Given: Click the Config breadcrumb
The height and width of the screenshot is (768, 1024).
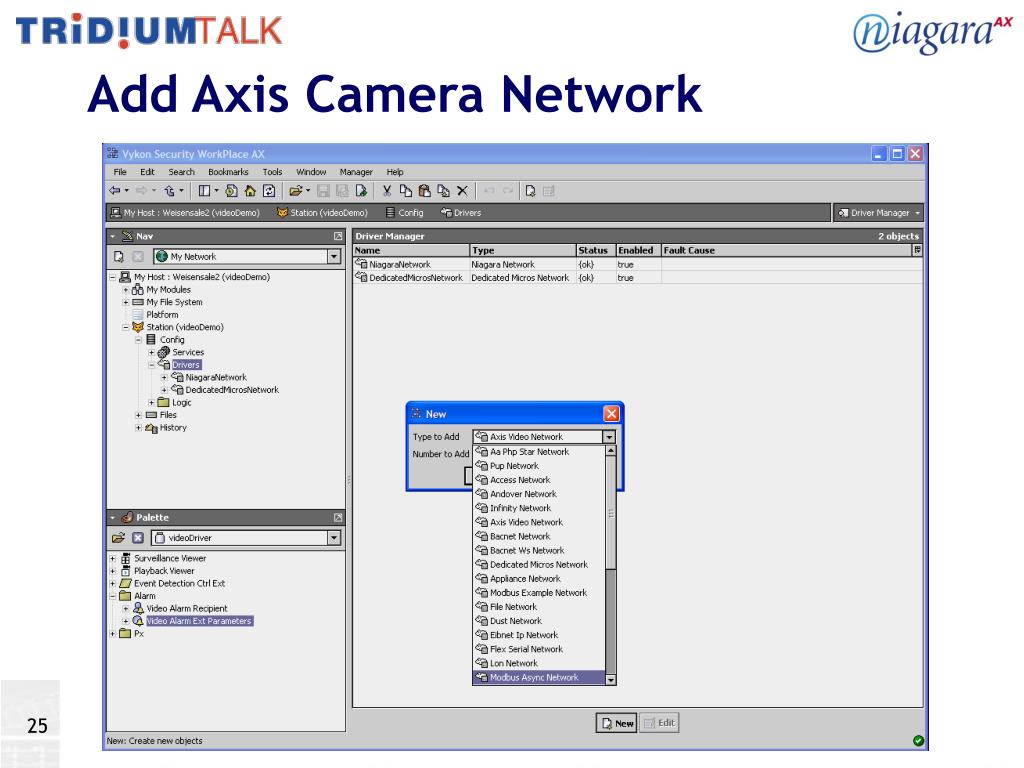Looking at the screenshot, I should (404, 212).
